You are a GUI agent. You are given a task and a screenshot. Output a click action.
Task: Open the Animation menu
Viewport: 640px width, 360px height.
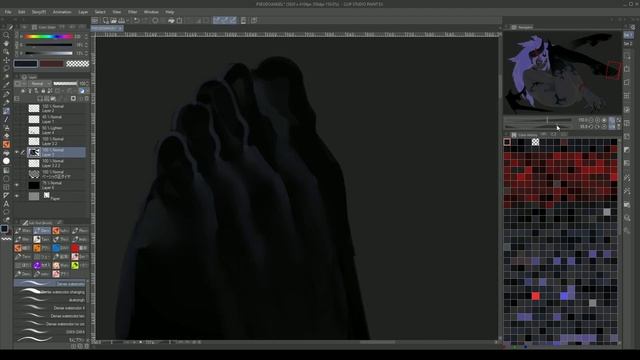tap(62, 12)
